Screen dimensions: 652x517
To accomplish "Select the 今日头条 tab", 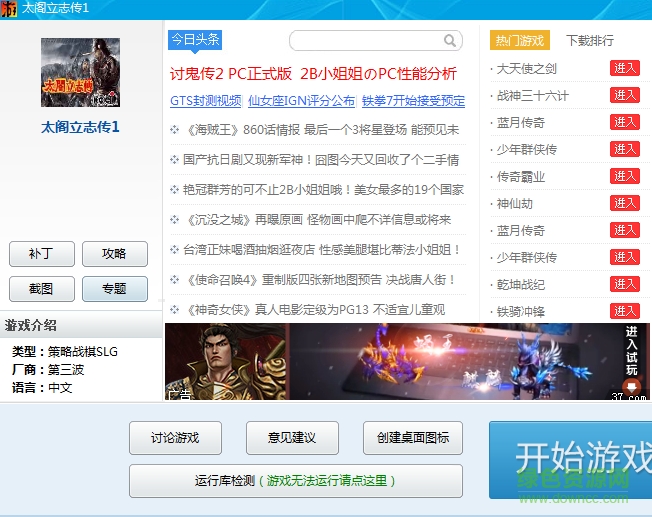I will pos(195,40).
